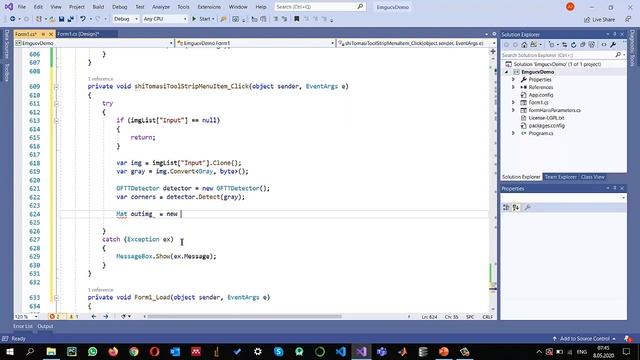
Task: Collapse the shiTomasiToolStripMenuItem_Click method outline
Action: [56, 87]
